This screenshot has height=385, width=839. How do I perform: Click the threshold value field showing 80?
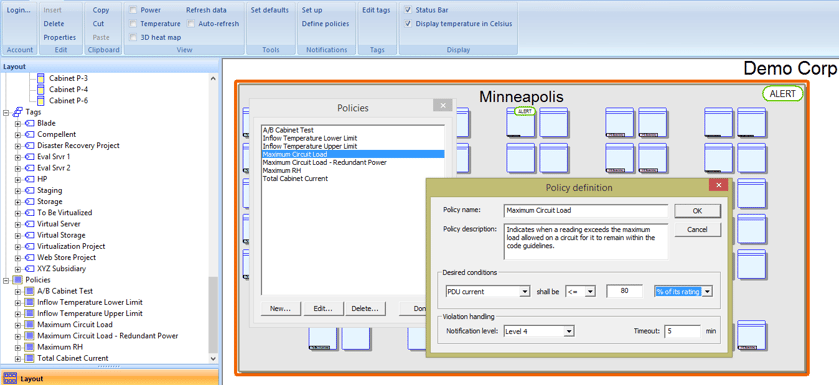624,291
